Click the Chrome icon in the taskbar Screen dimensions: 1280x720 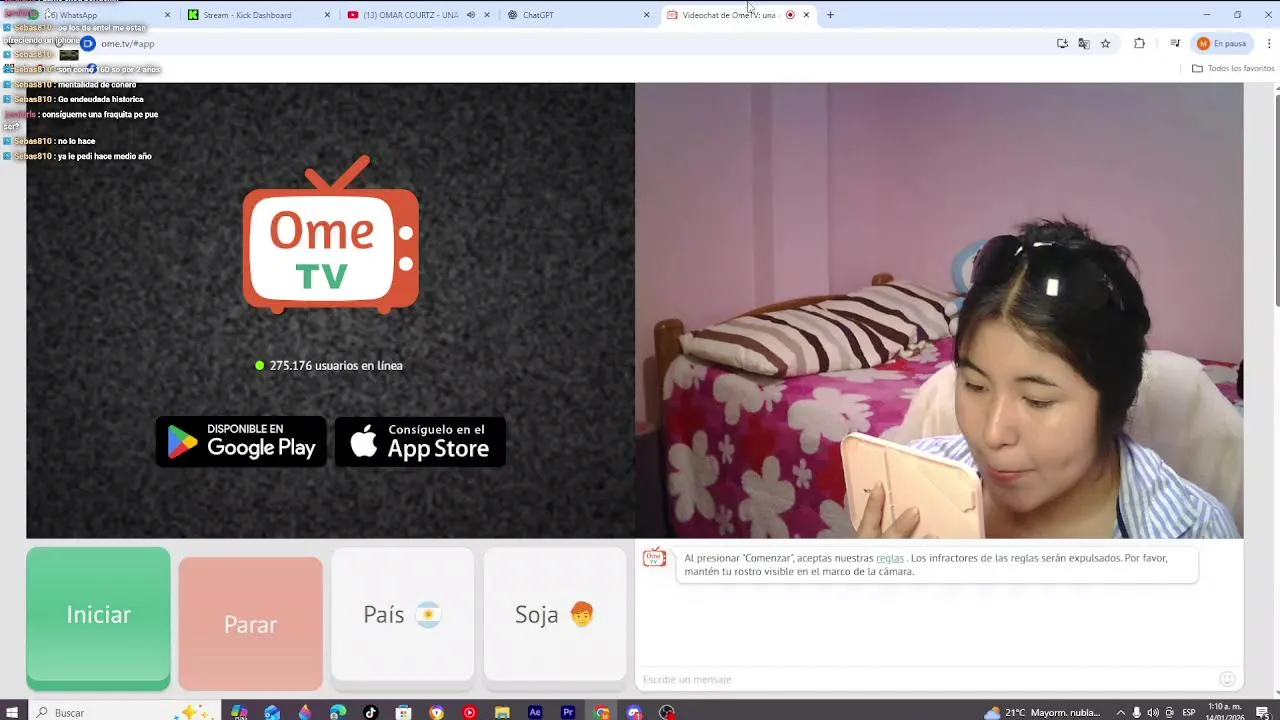click(601, 712)
